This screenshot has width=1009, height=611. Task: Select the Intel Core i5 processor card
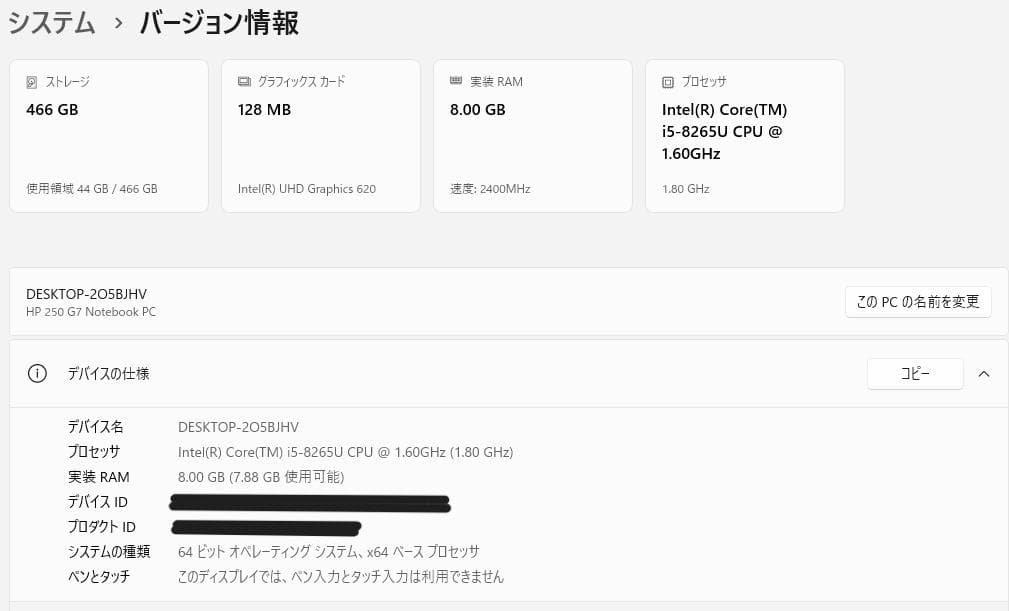coord(744,135)
